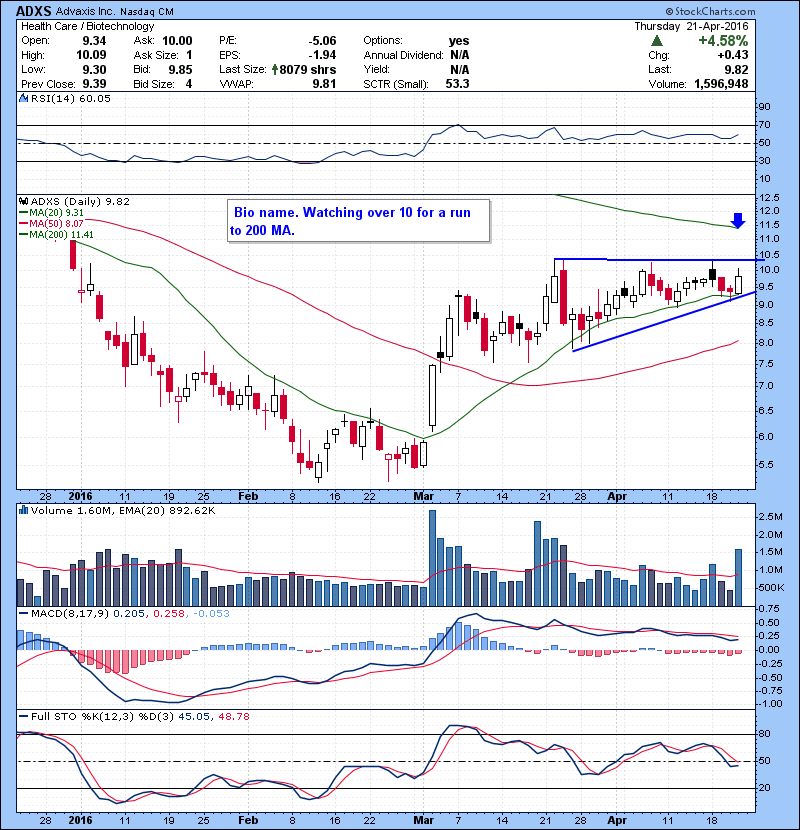Click the 'Bio name. Watching over 10' annotation box
800x830 pixels.
[x=358, y=221]
